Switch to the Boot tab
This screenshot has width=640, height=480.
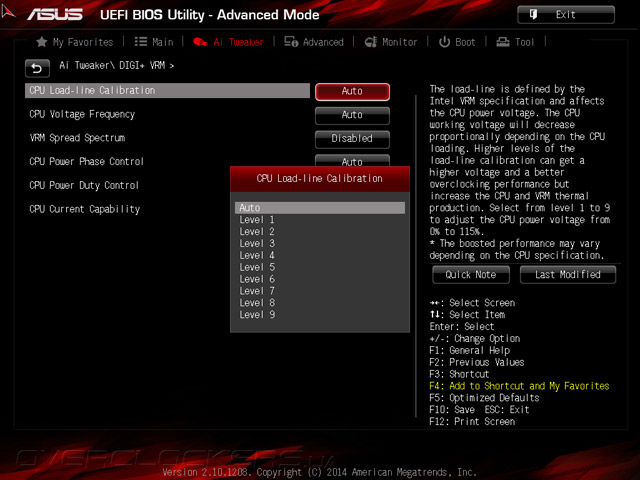click(465, 42)
